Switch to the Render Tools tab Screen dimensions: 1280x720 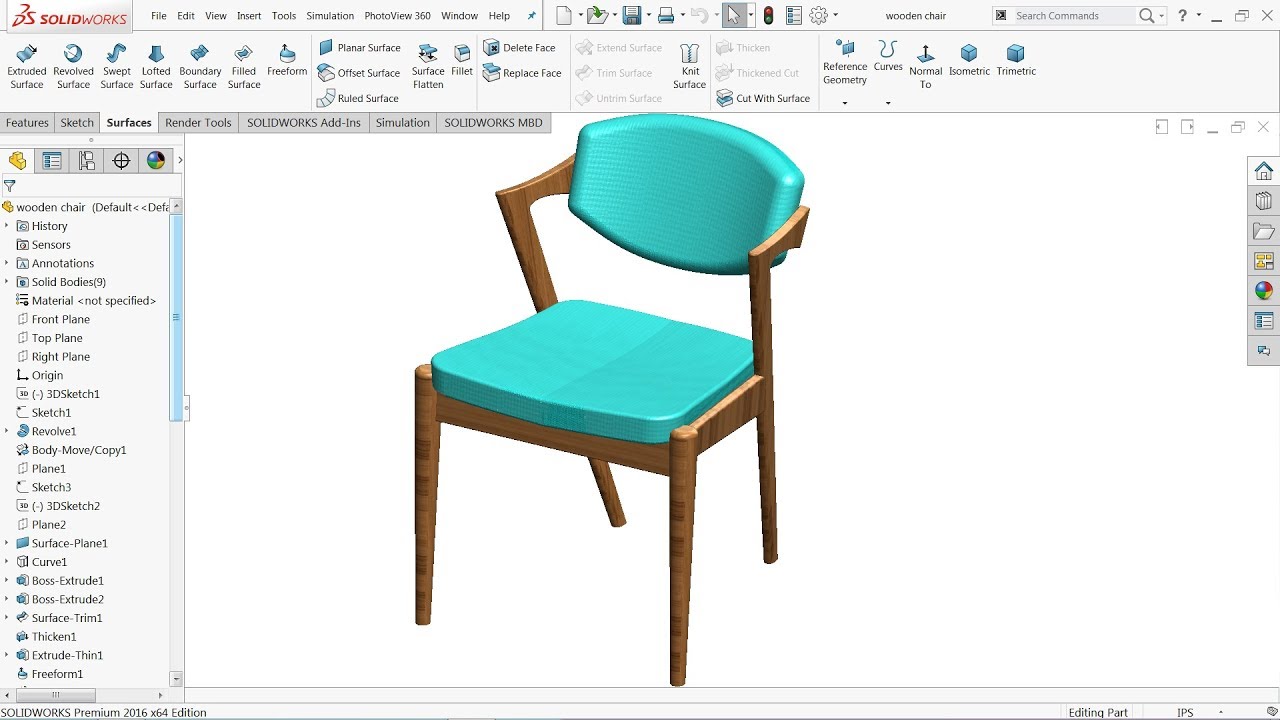point(198,122)
